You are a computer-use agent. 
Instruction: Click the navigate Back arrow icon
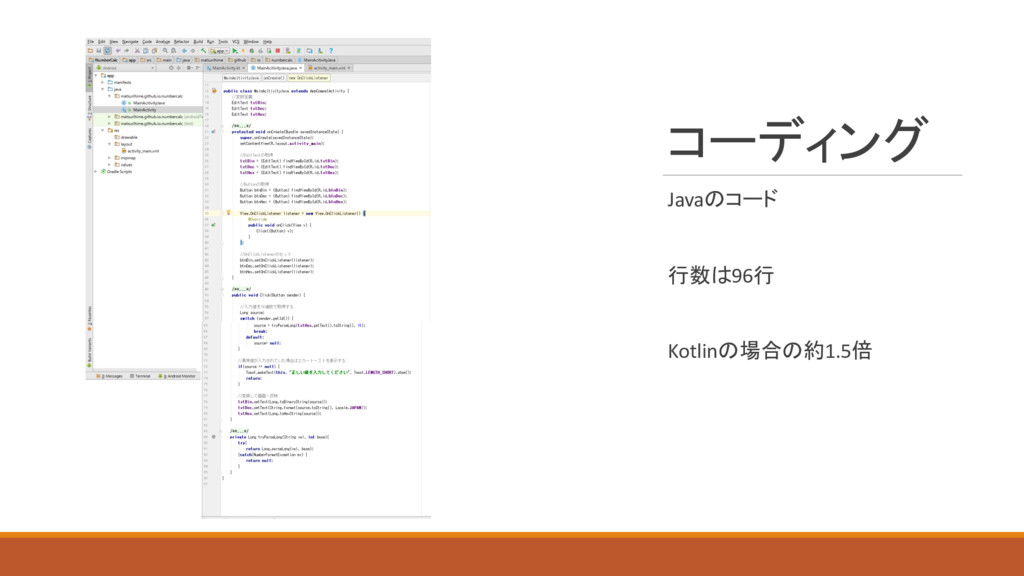[184, 51]
